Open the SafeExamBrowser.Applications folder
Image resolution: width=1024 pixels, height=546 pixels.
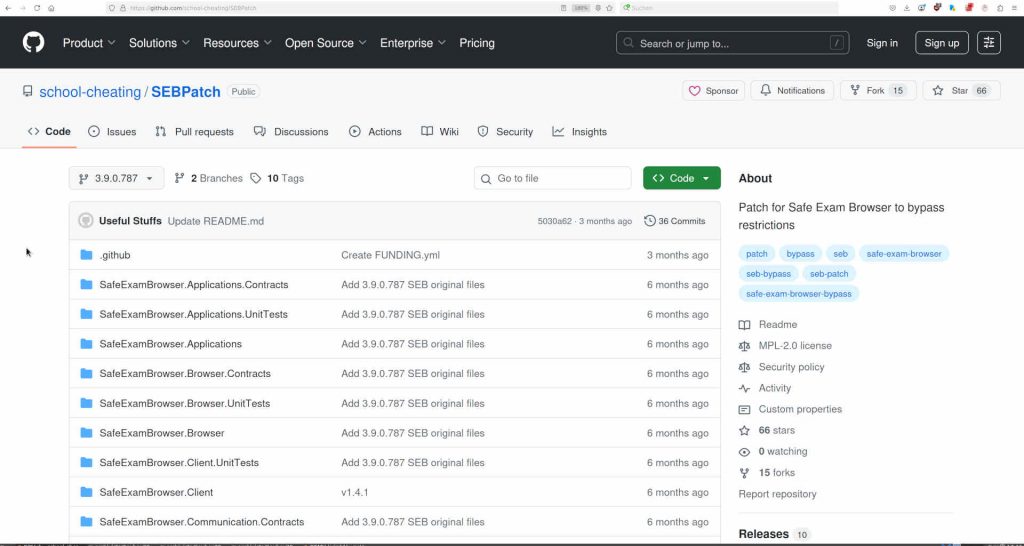coord(170,344)
